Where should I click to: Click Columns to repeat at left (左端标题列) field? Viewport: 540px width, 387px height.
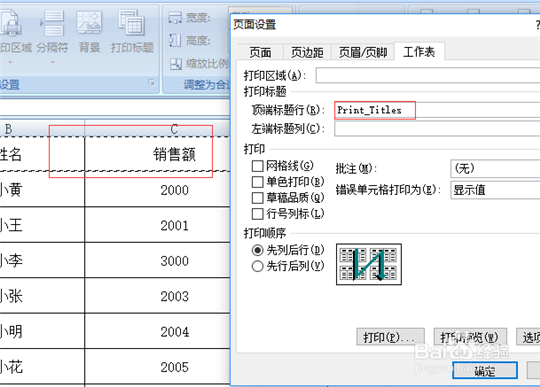pyautogui.click(x=437, y=129)
